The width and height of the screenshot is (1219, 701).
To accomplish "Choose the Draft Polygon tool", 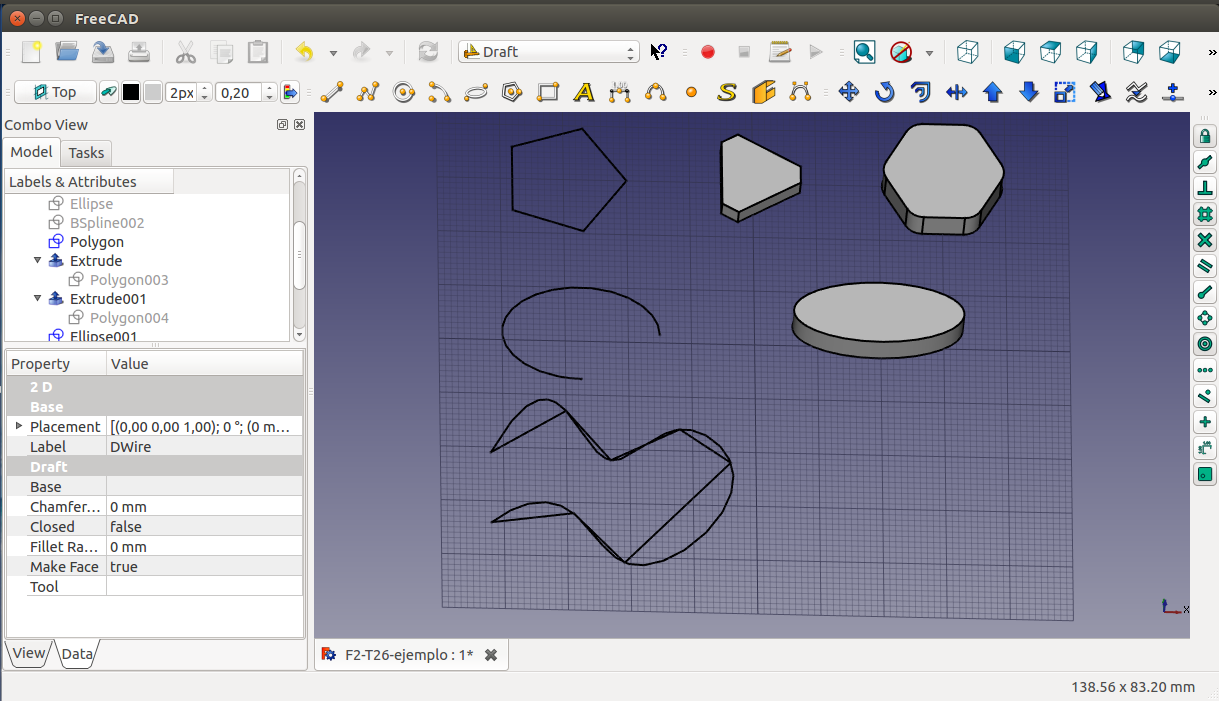I will click(512, 93).
